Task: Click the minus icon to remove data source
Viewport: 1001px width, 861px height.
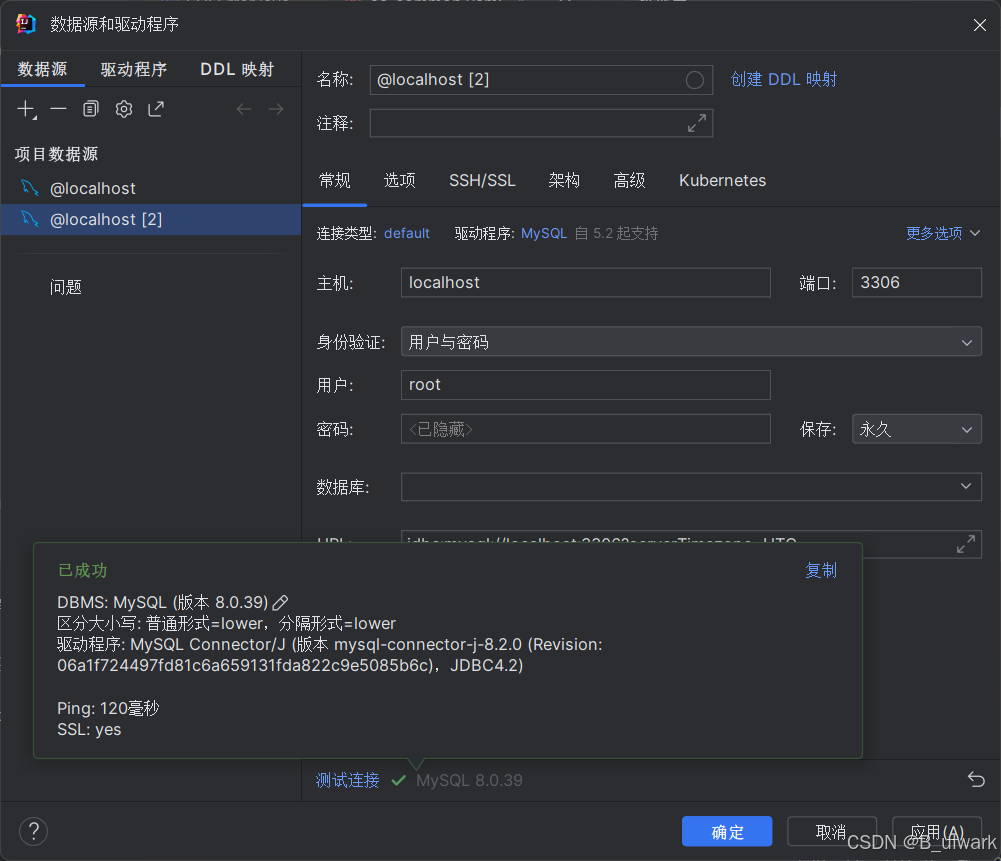Action: coord(57,109)
